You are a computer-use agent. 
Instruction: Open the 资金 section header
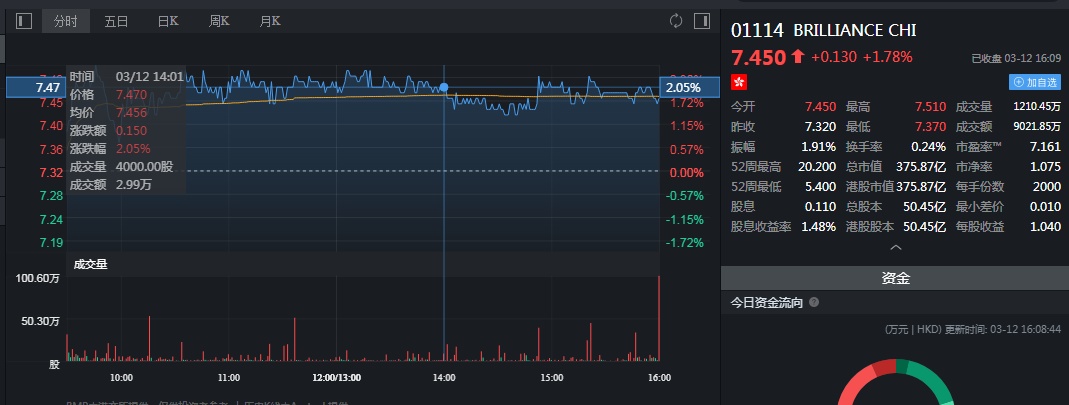(895, 279)
